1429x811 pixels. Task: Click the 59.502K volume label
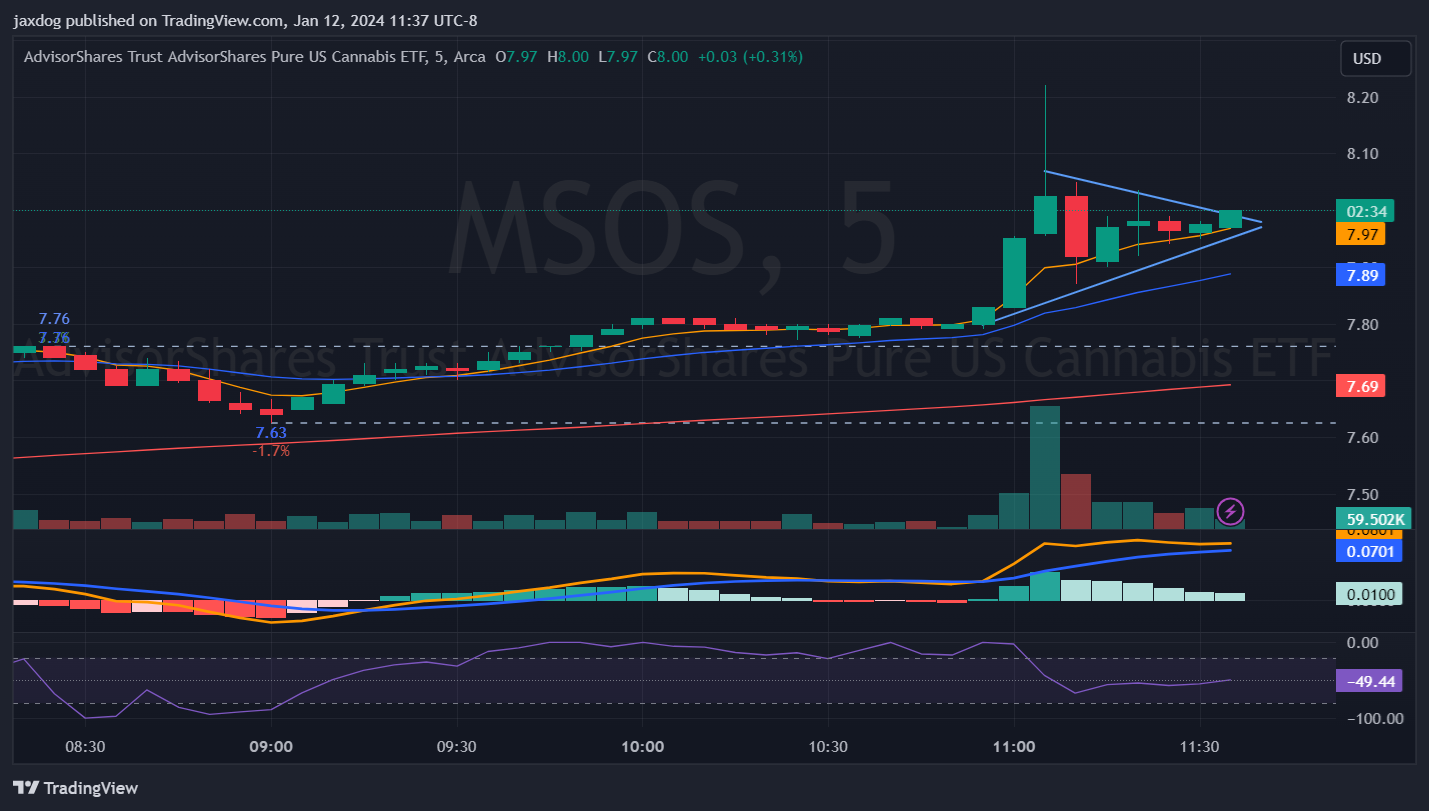[x=1373, y=519]
